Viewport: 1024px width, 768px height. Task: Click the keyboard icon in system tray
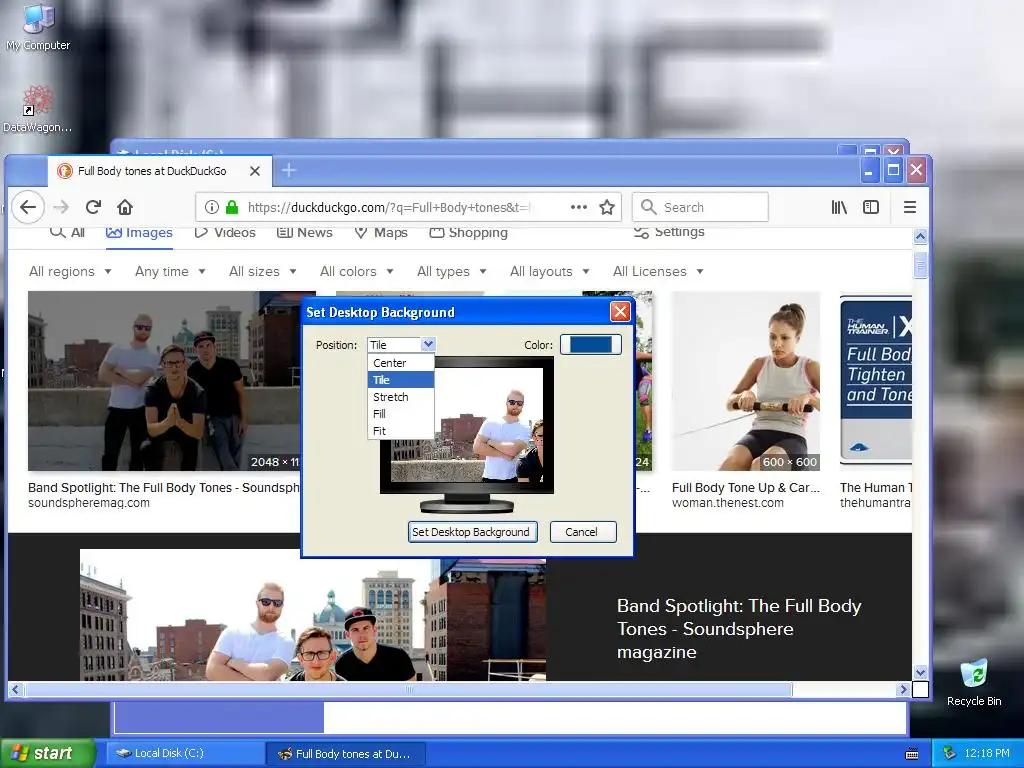coord(912,754)
